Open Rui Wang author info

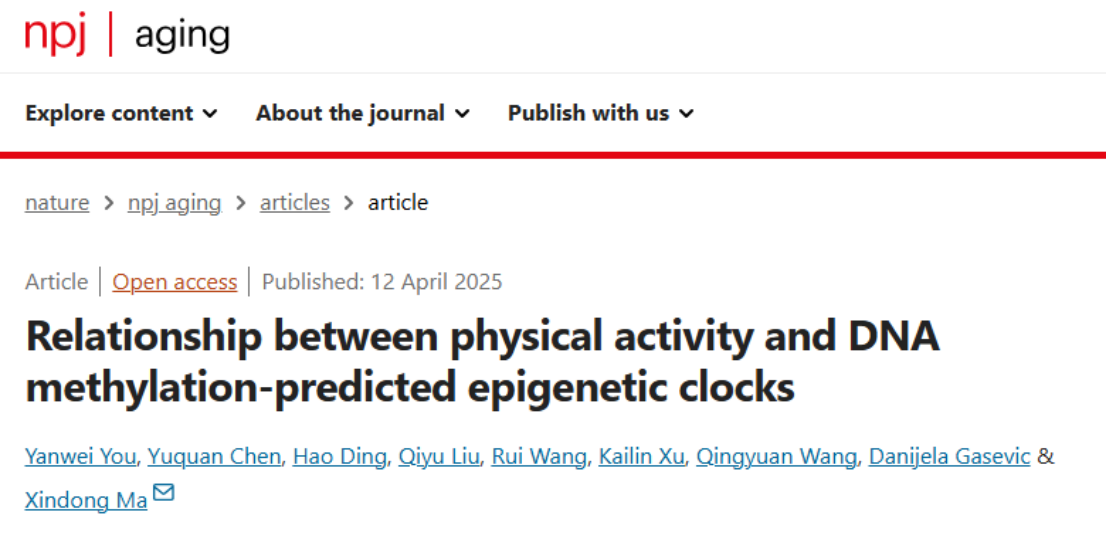coord(539,457)
